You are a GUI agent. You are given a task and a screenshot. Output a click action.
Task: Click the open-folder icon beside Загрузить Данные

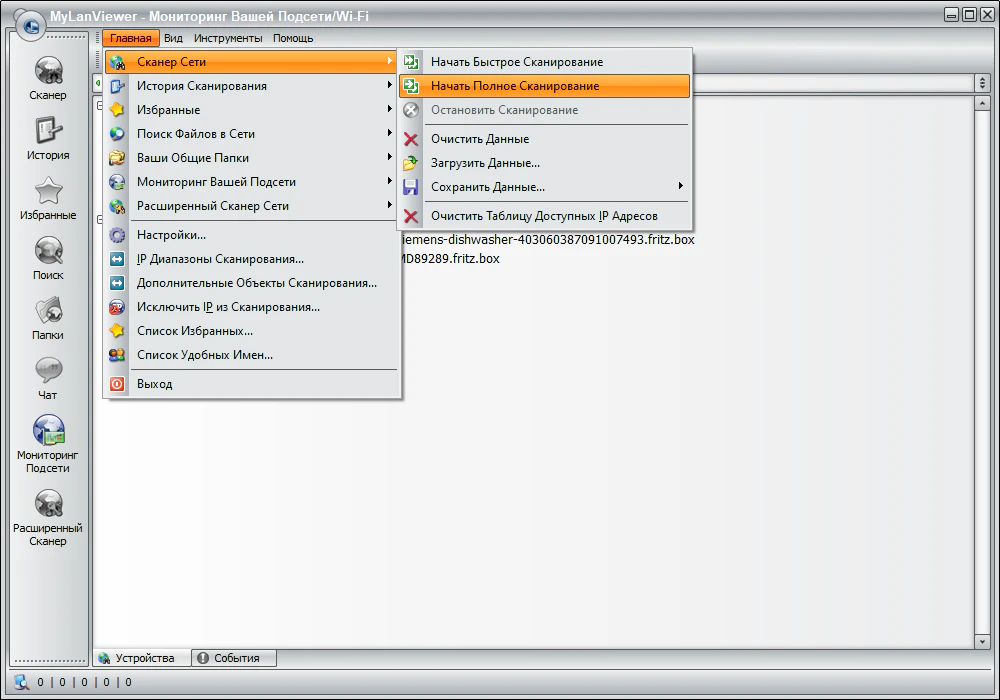[412, 163]
